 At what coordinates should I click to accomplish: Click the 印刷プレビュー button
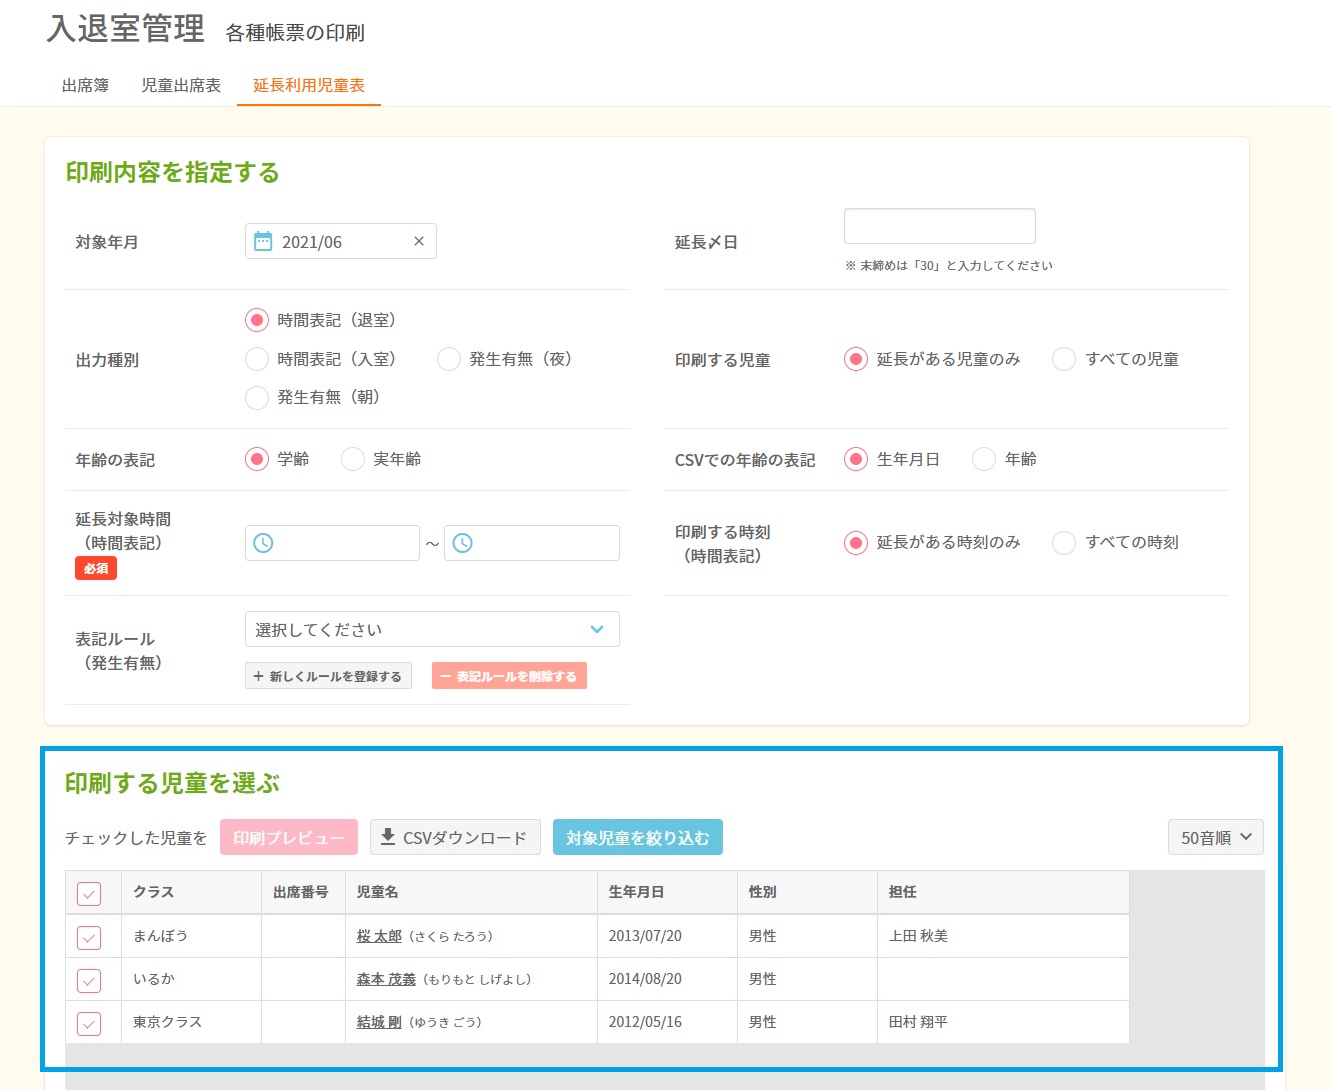(x=289, y=838)
